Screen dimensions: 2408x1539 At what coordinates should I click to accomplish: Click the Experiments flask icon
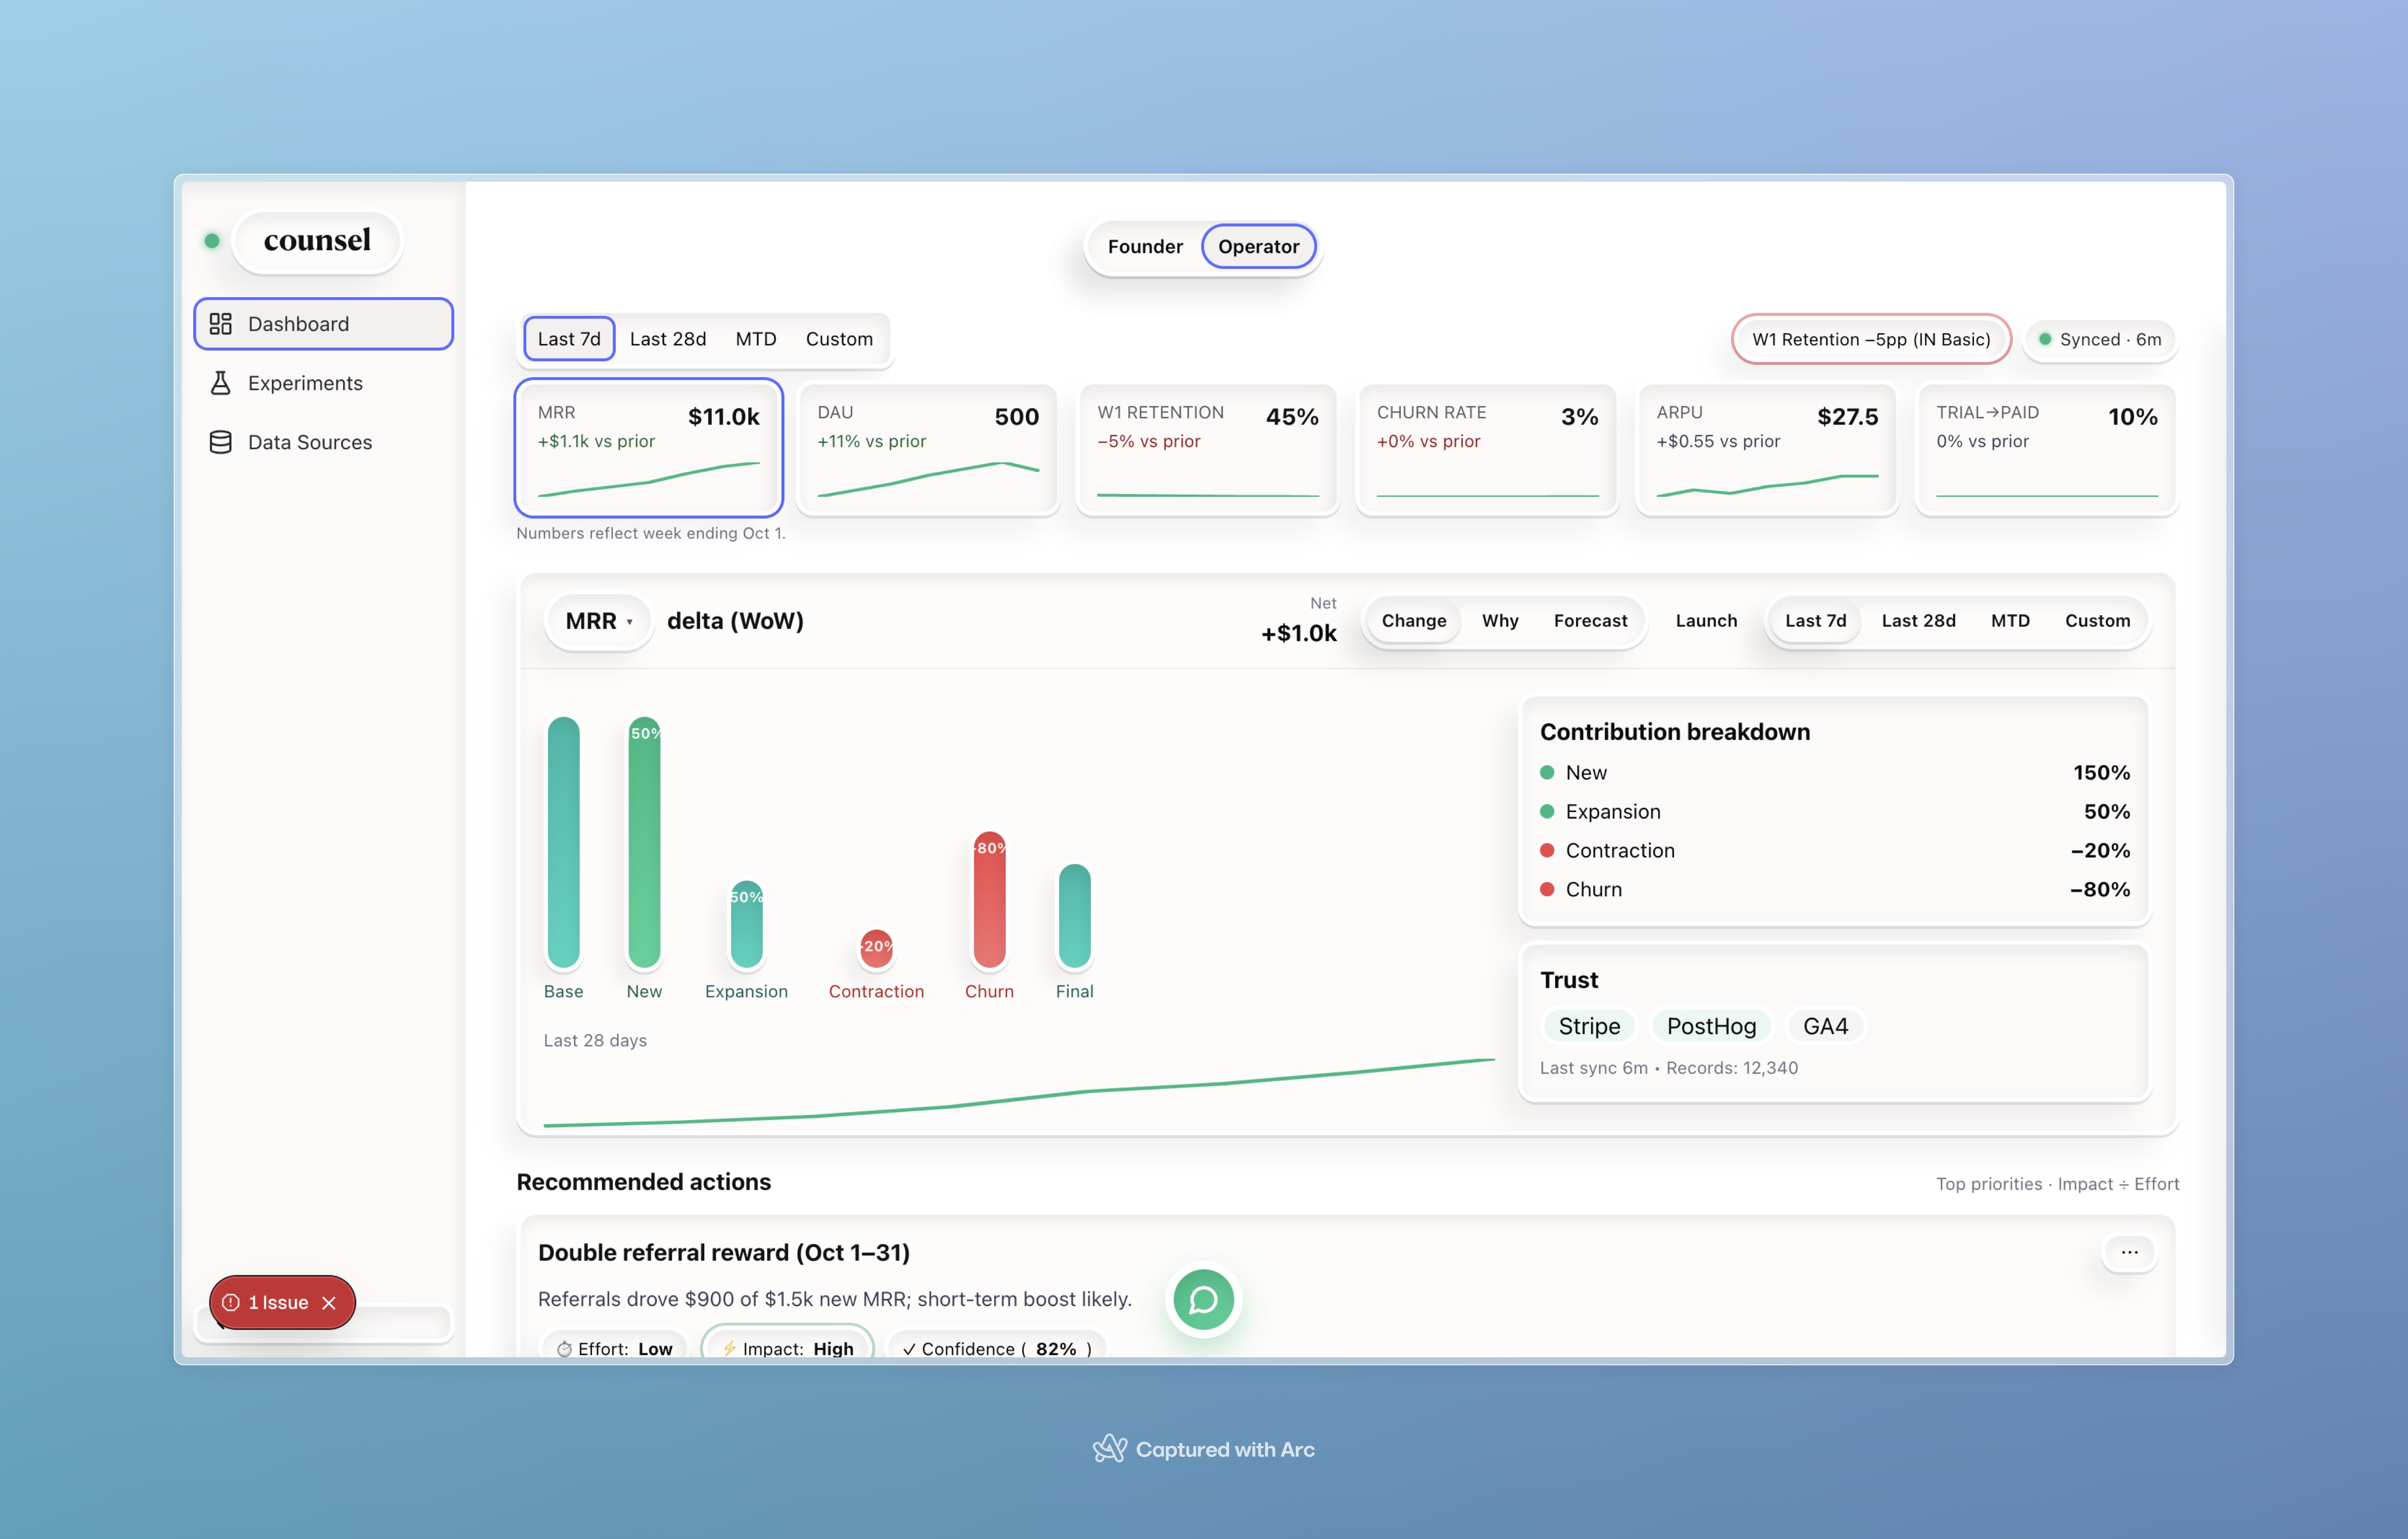220,383
